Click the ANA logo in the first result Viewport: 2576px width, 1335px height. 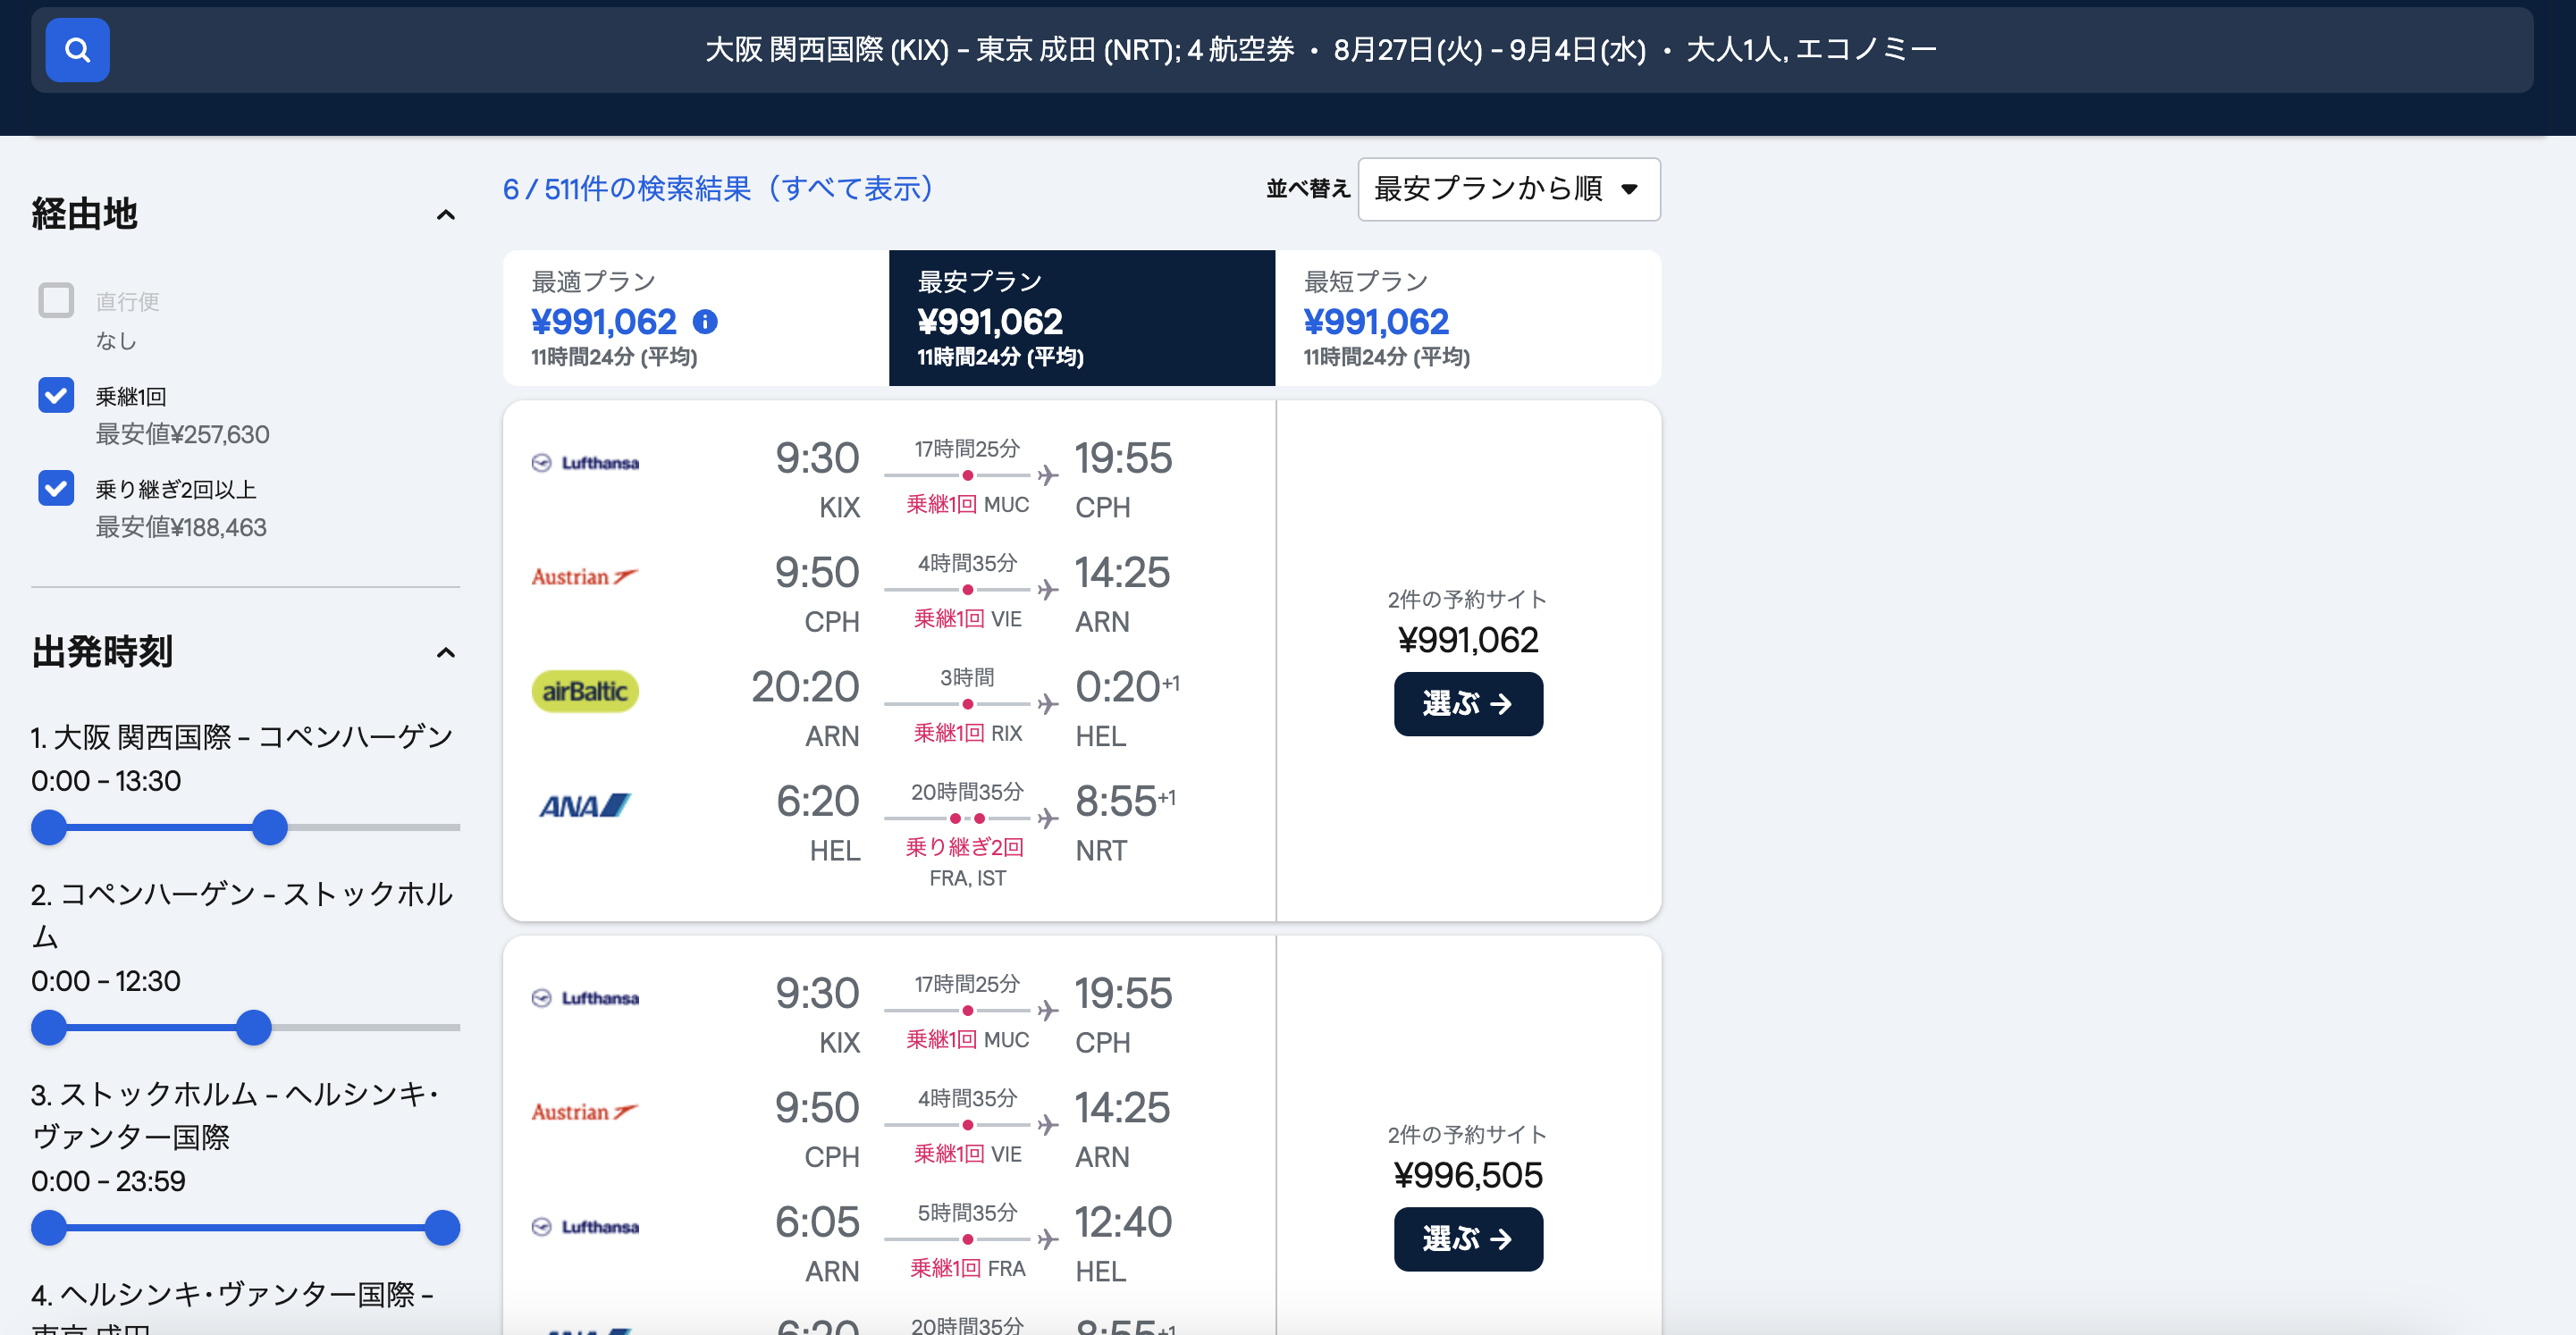(585, 805)
